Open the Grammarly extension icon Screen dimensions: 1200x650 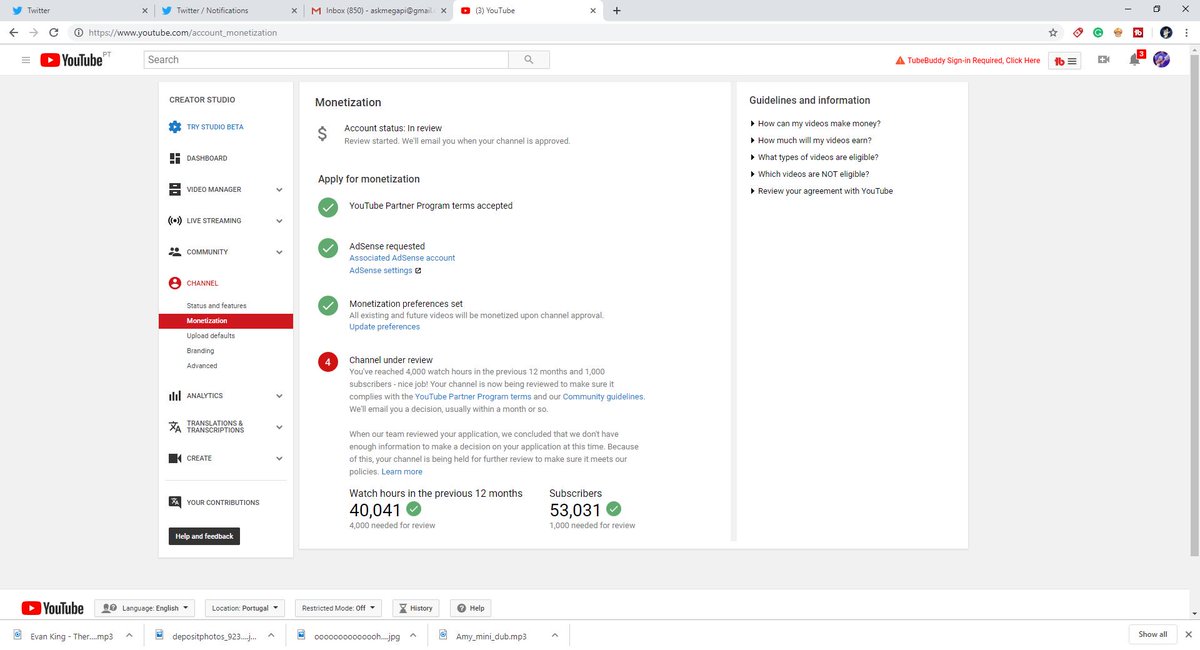[x=1097, y=32]
